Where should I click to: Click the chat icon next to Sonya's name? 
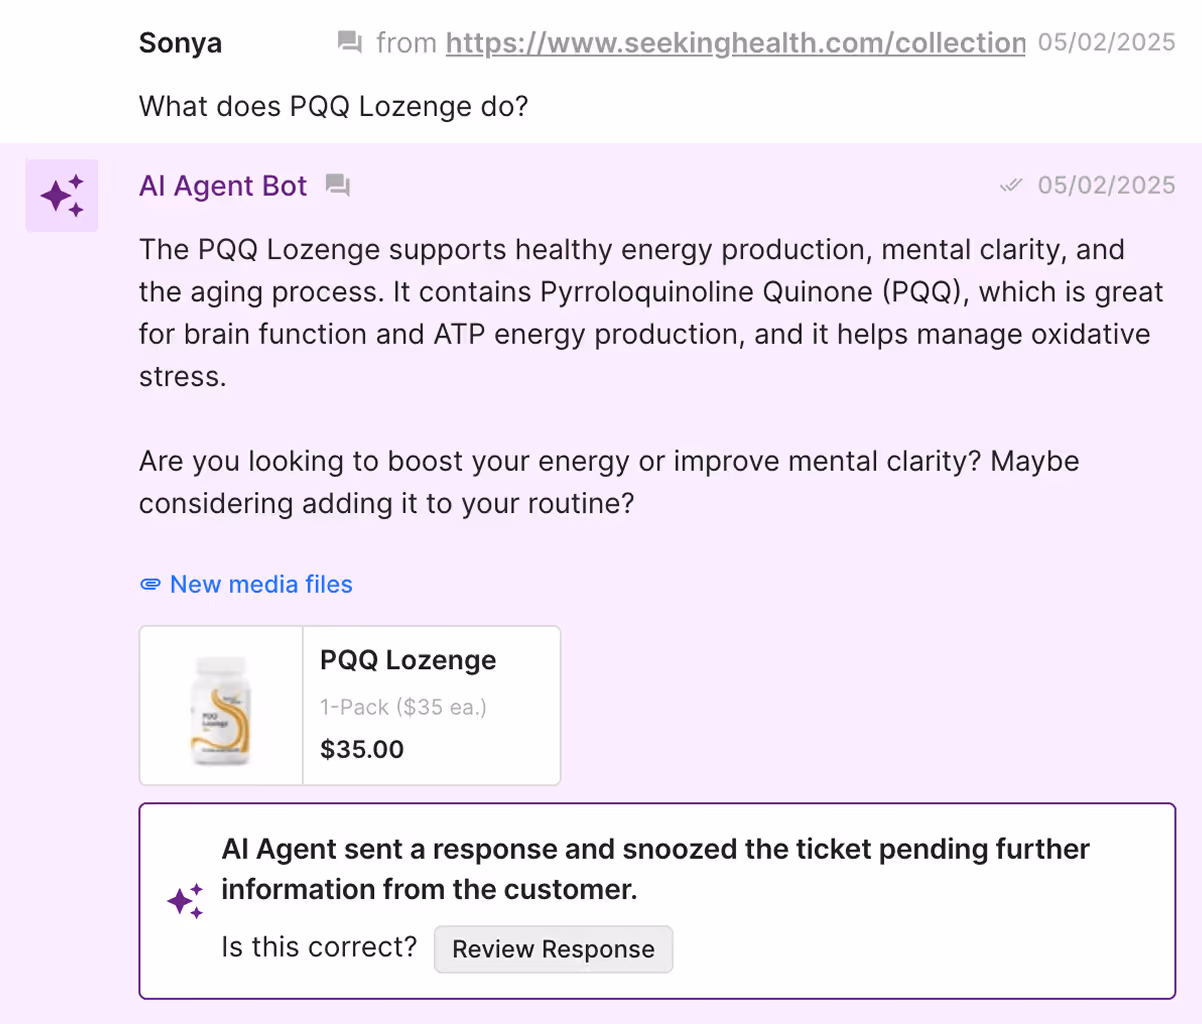[x=350, y=42]
